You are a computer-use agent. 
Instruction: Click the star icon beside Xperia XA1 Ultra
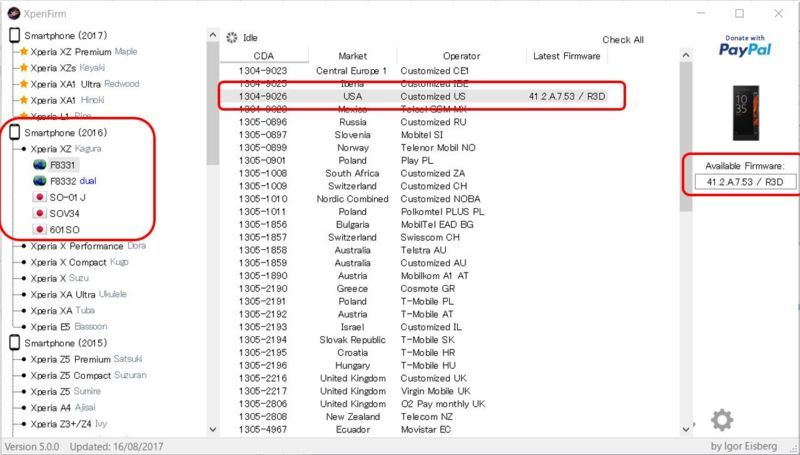click(23, 84)
